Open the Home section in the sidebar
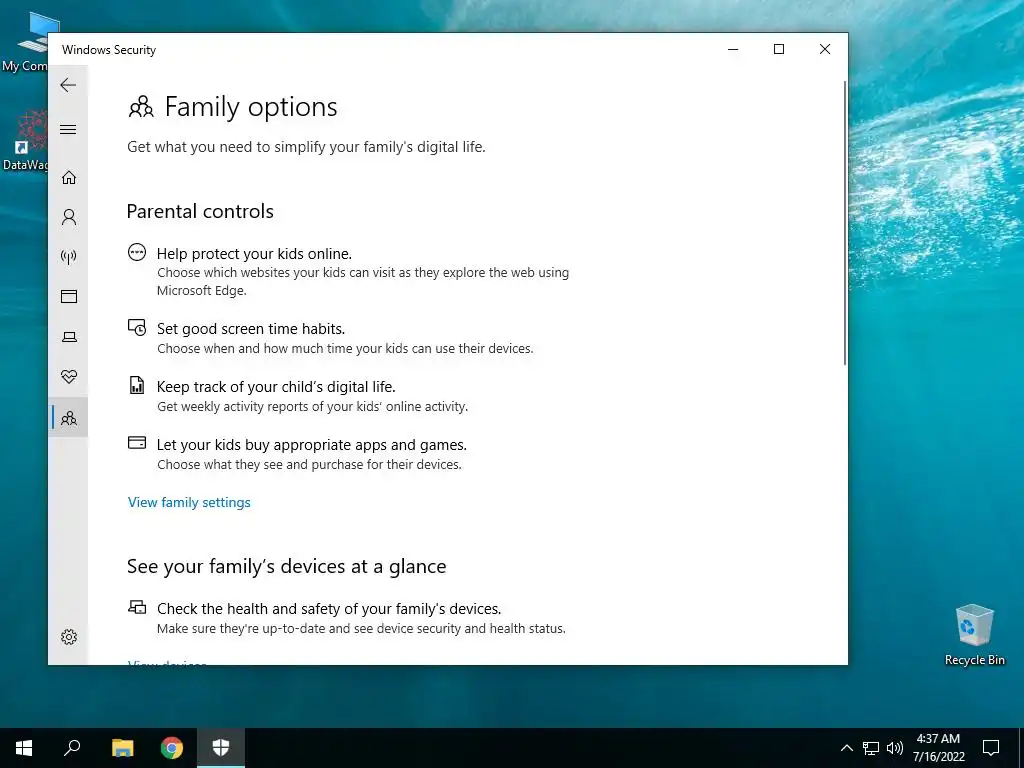Viewport: 1024px width, 768px height. click(69, 178)
